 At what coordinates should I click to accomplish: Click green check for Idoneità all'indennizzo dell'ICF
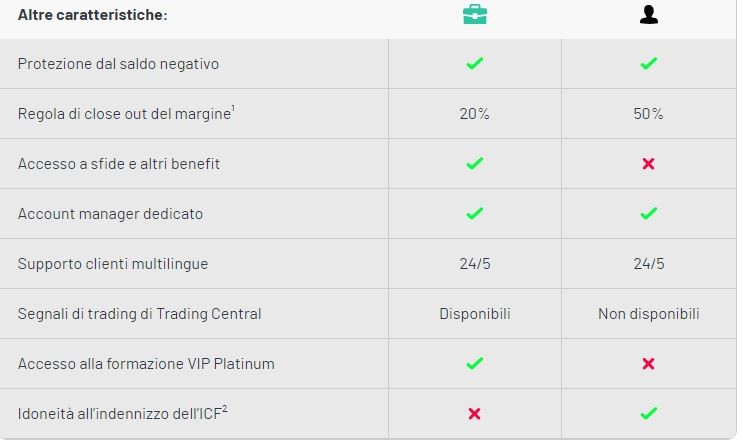(x=648, y=413)
